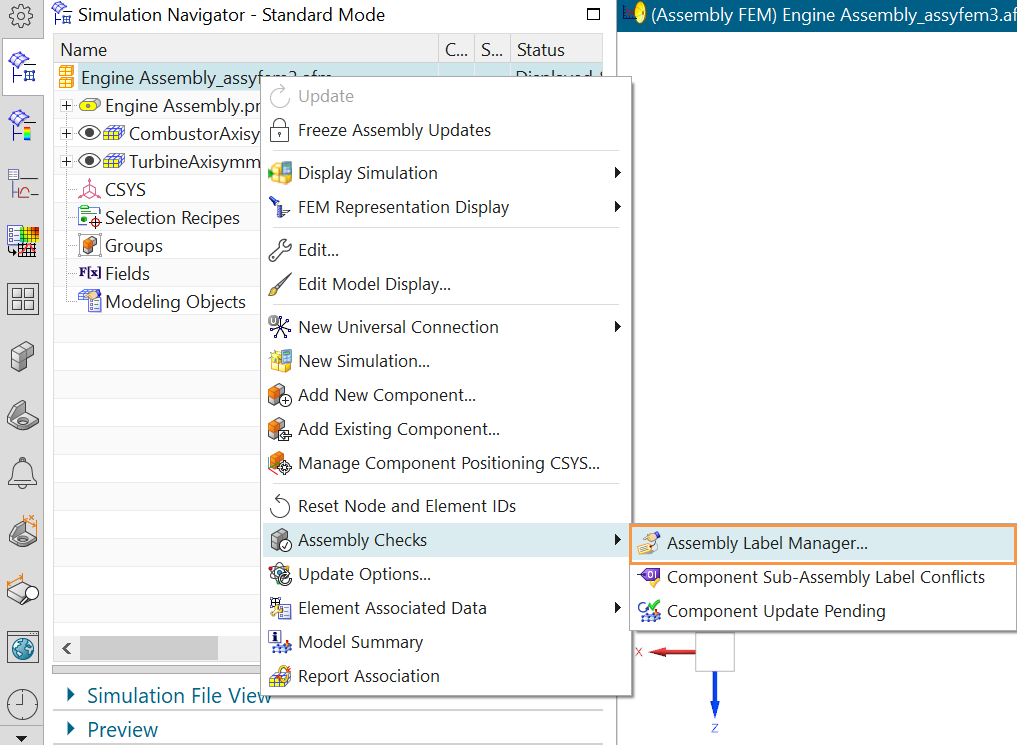This screenshot has height=745, width=1017.
Task: Click the CSYS node icon
Action: tap(90, 190)
